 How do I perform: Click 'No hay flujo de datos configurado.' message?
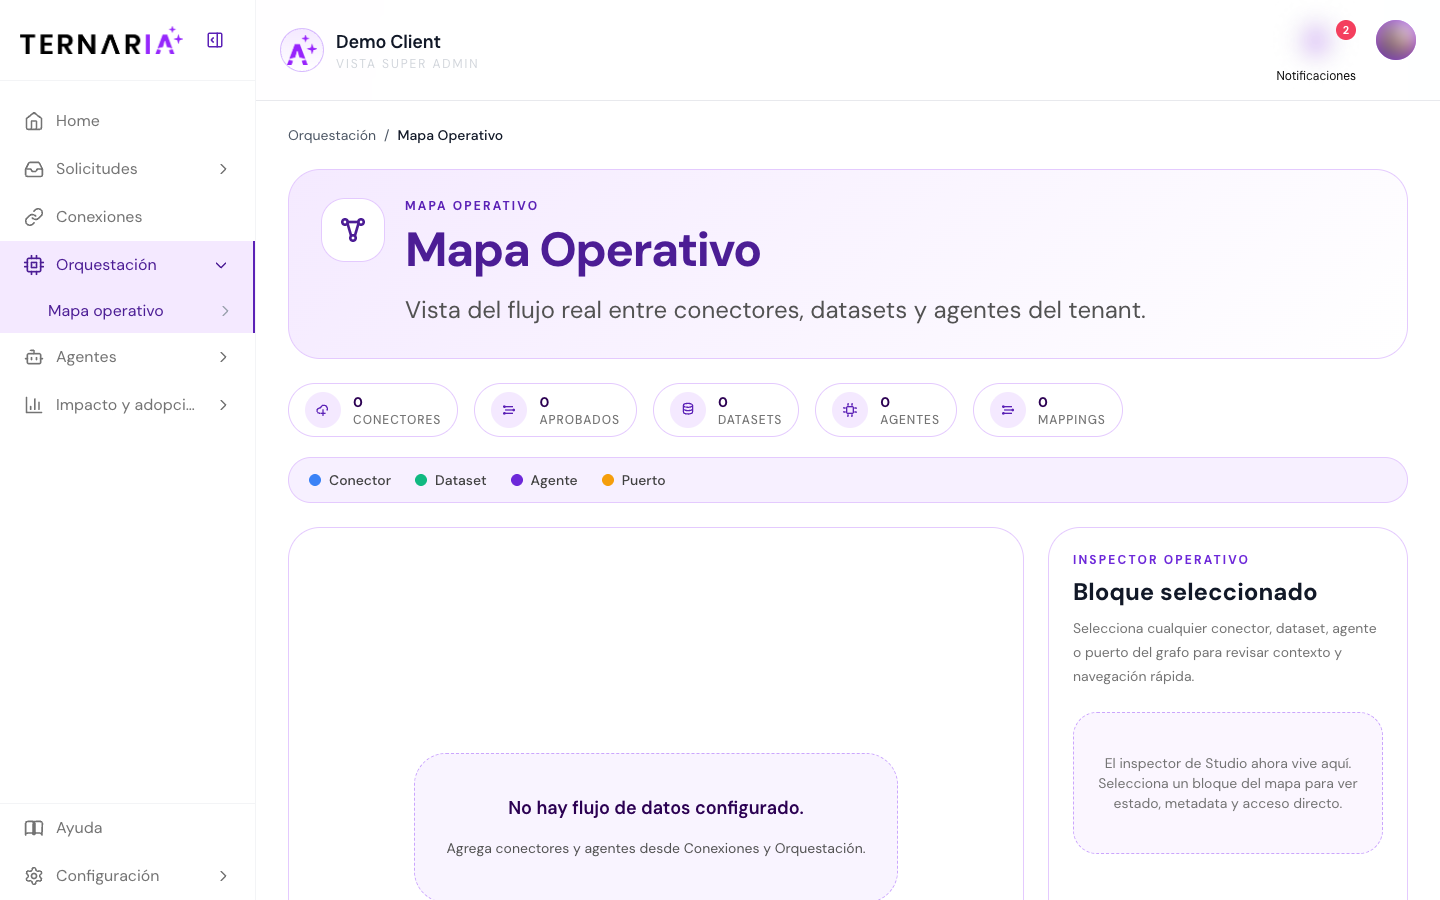click(x=656, y=808)
